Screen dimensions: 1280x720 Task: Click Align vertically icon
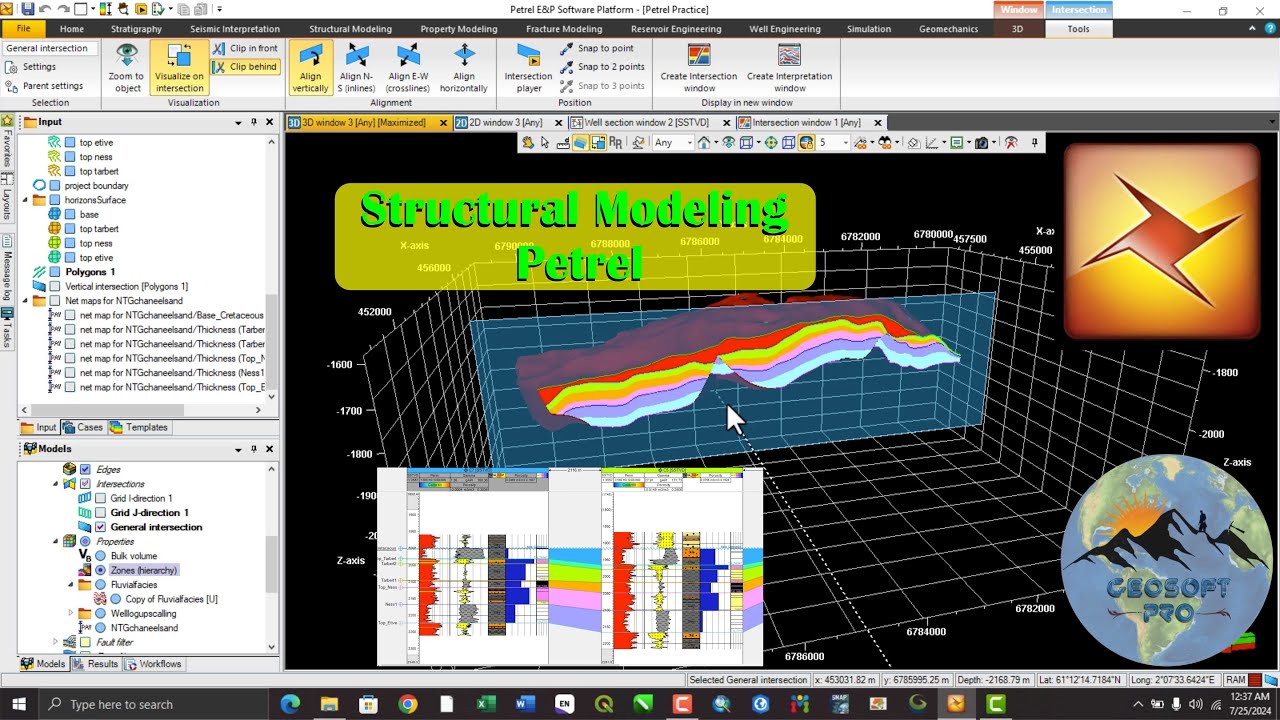pos(310,54)
